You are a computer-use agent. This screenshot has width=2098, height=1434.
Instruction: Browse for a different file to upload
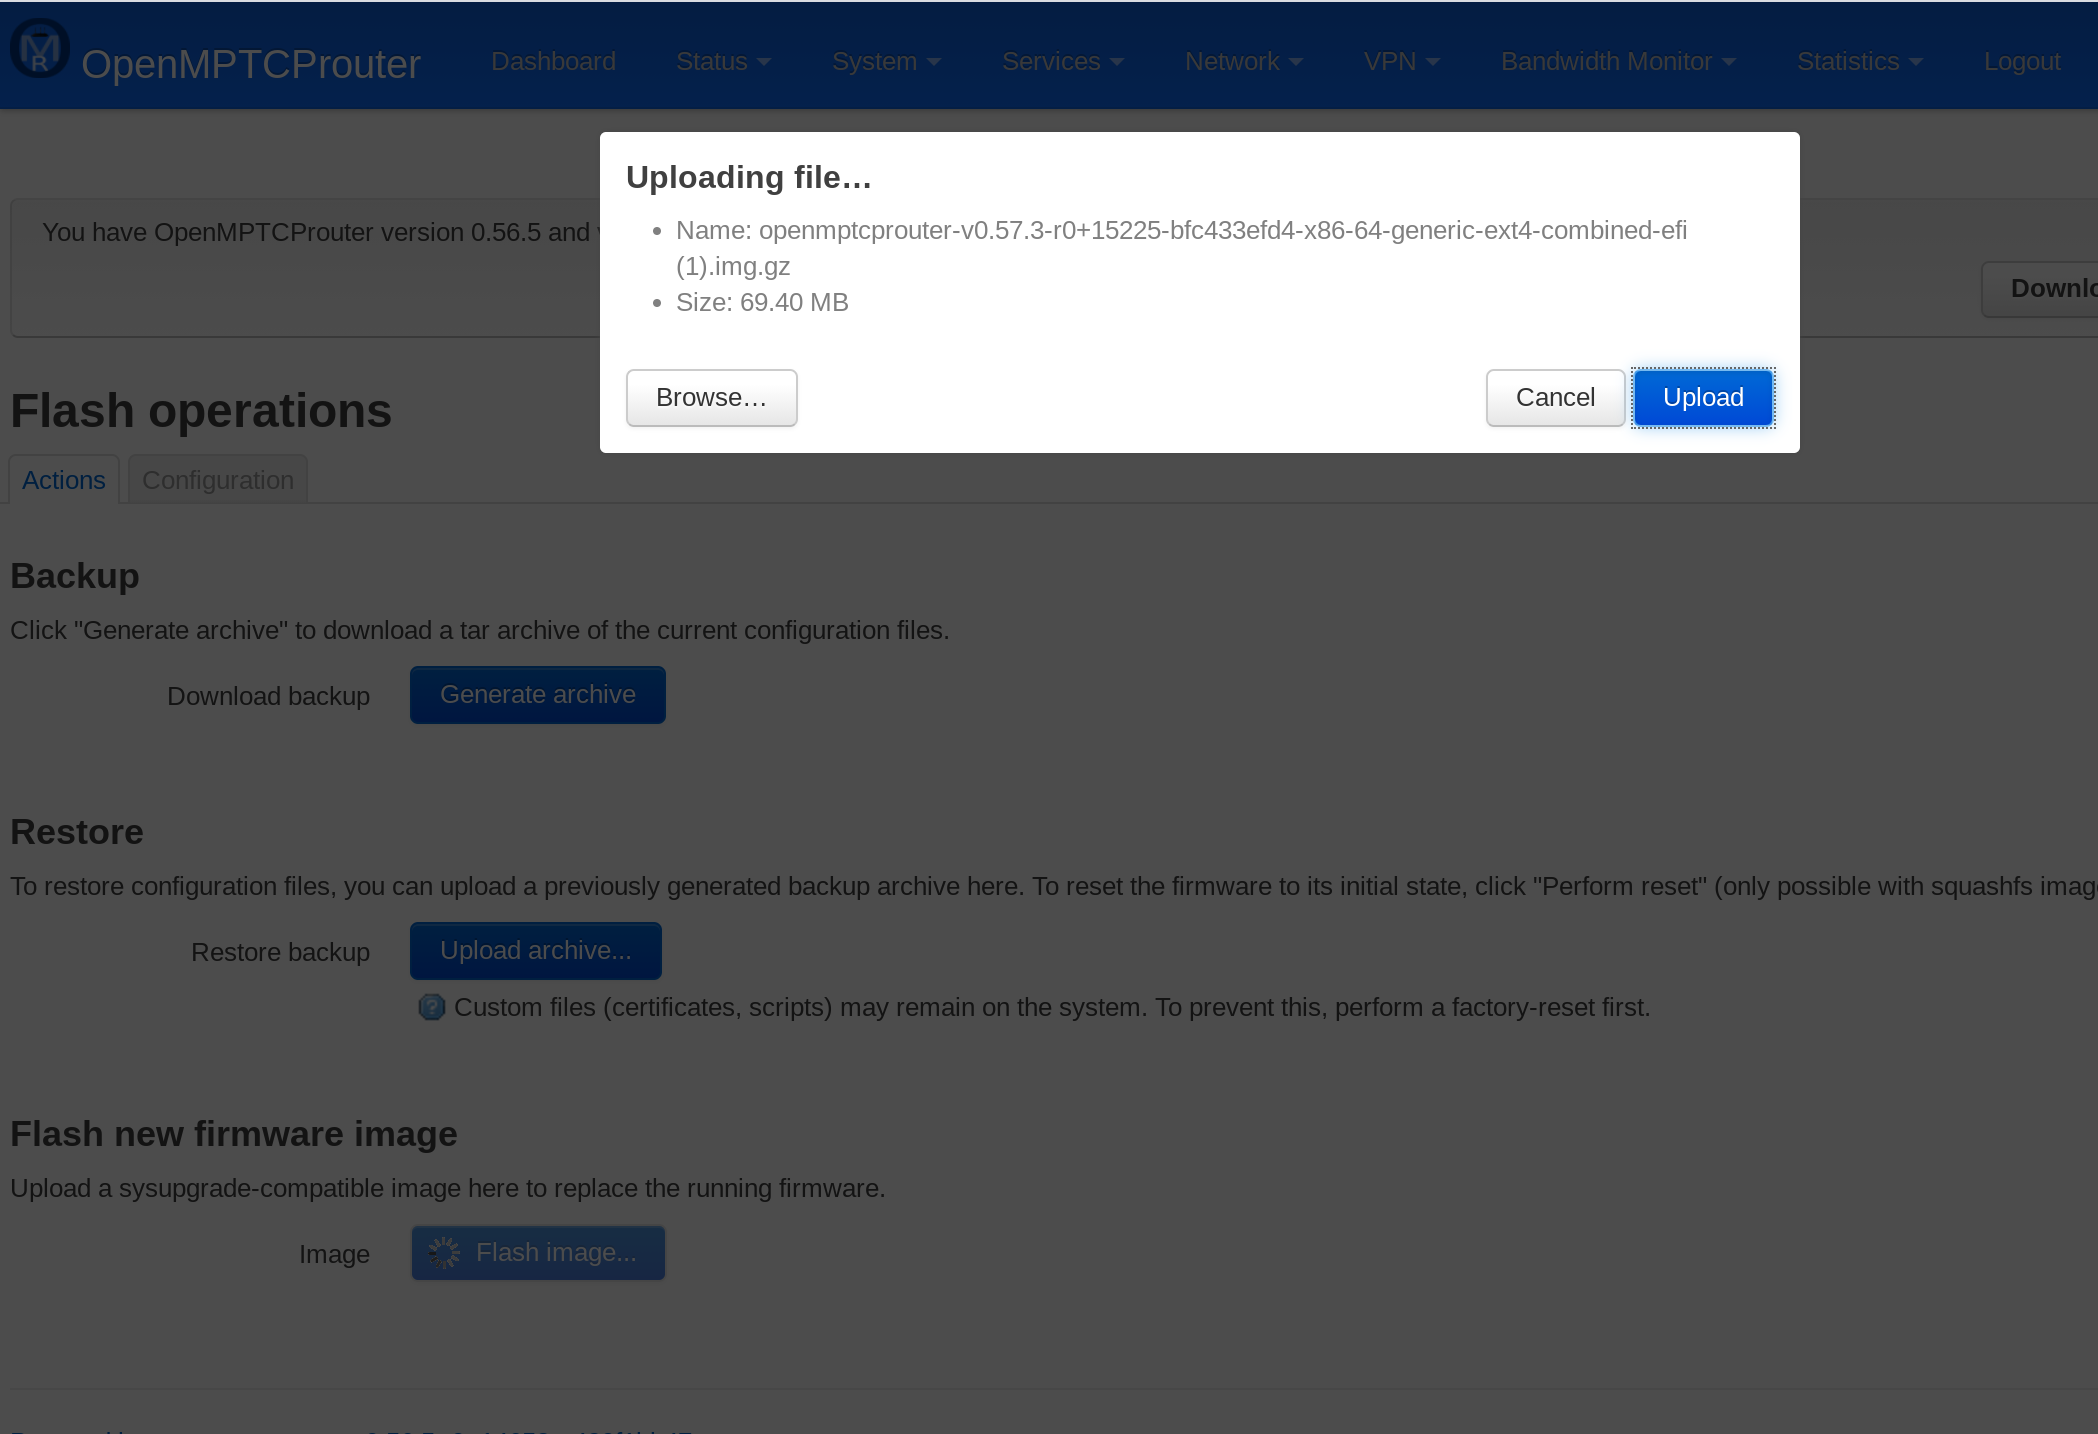[711, 397]
